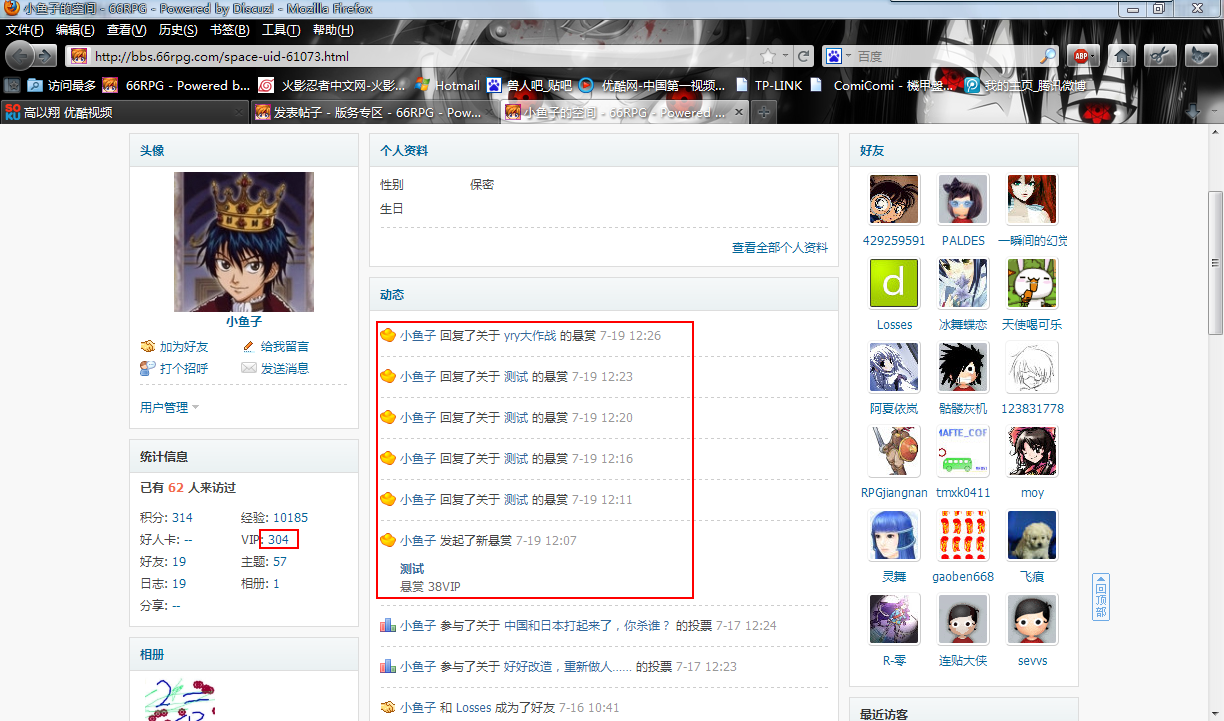Click 小鱼子's crowned avatar picture
This screenshot has height=721, width=1224.
pyautogui.click(x=244, y=242)
